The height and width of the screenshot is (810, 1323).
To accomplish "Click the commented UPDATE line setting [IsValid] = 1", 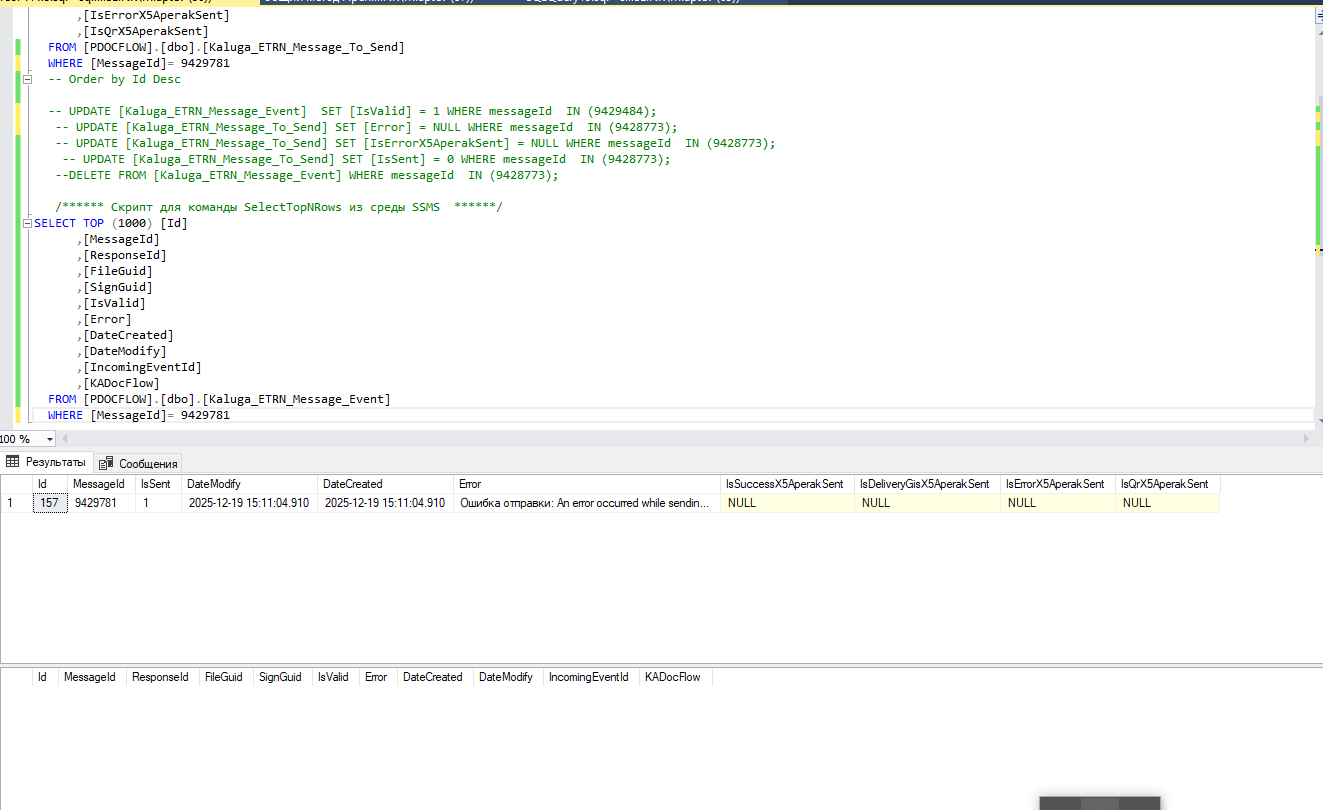I will coord(352,111).
